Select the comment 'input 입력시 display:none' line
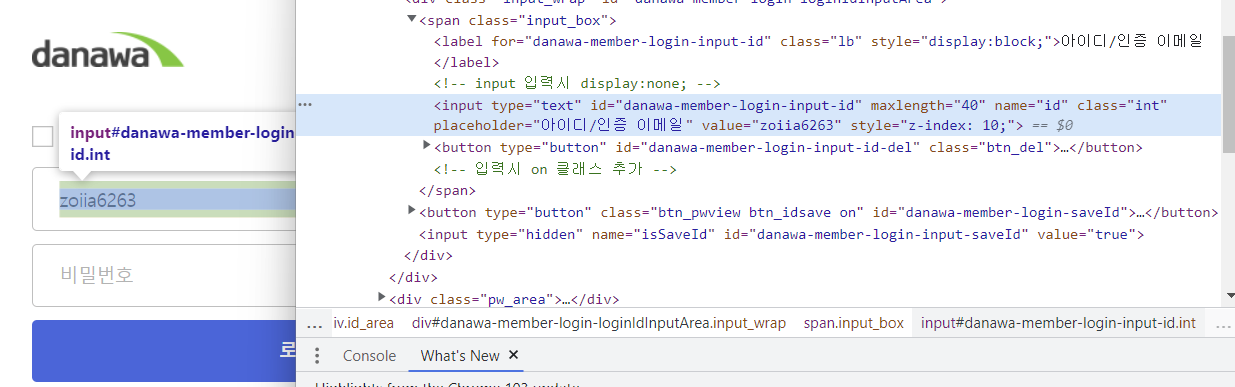1235x387 pixels. coord(577,83)
